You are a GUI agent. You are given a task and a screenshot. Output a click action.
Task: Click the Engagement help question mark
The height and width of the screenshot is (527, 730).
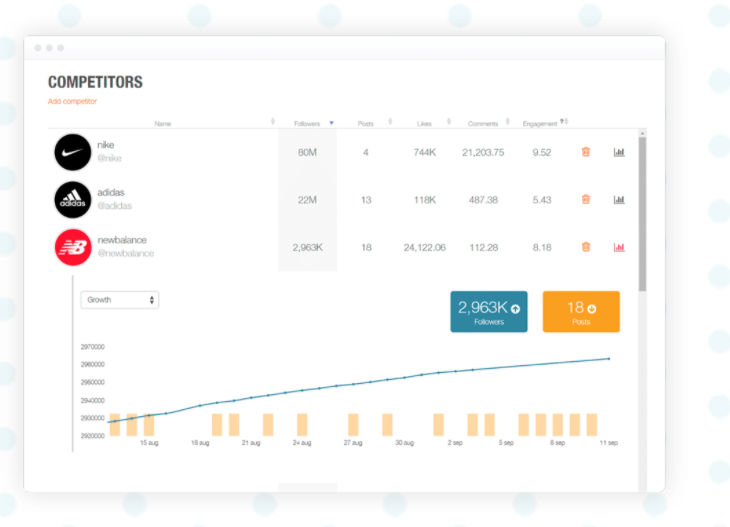pyautogui.click(x=561, y=121)
